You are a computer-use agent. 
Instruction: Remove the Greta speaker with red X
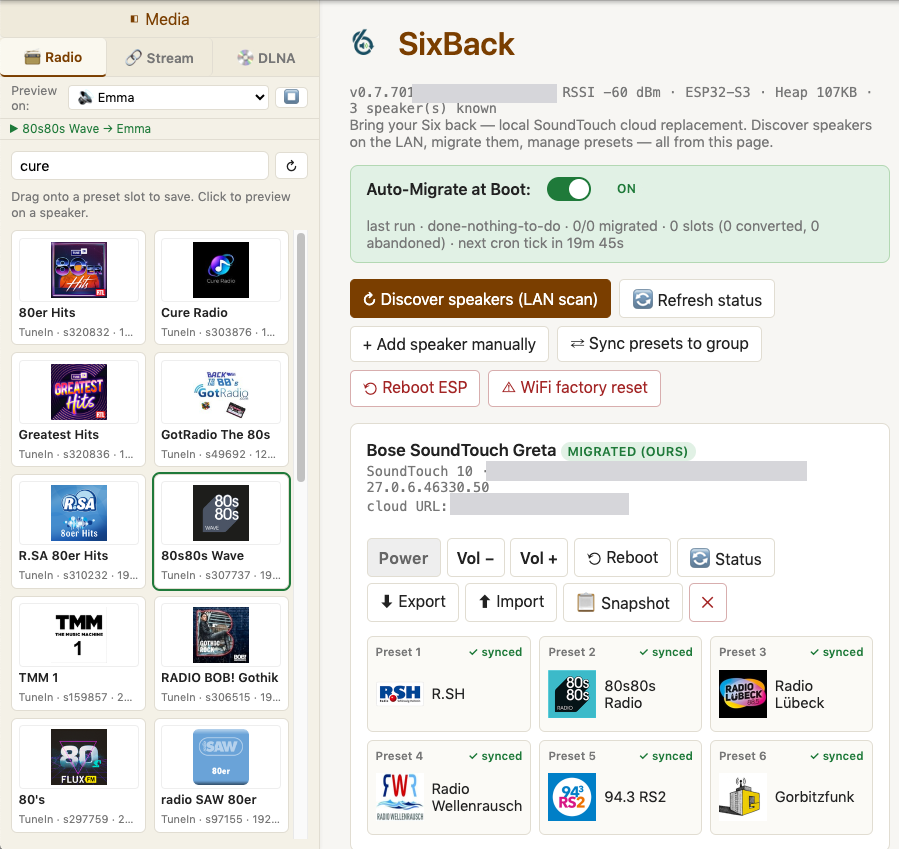click(x=708, y=602)
